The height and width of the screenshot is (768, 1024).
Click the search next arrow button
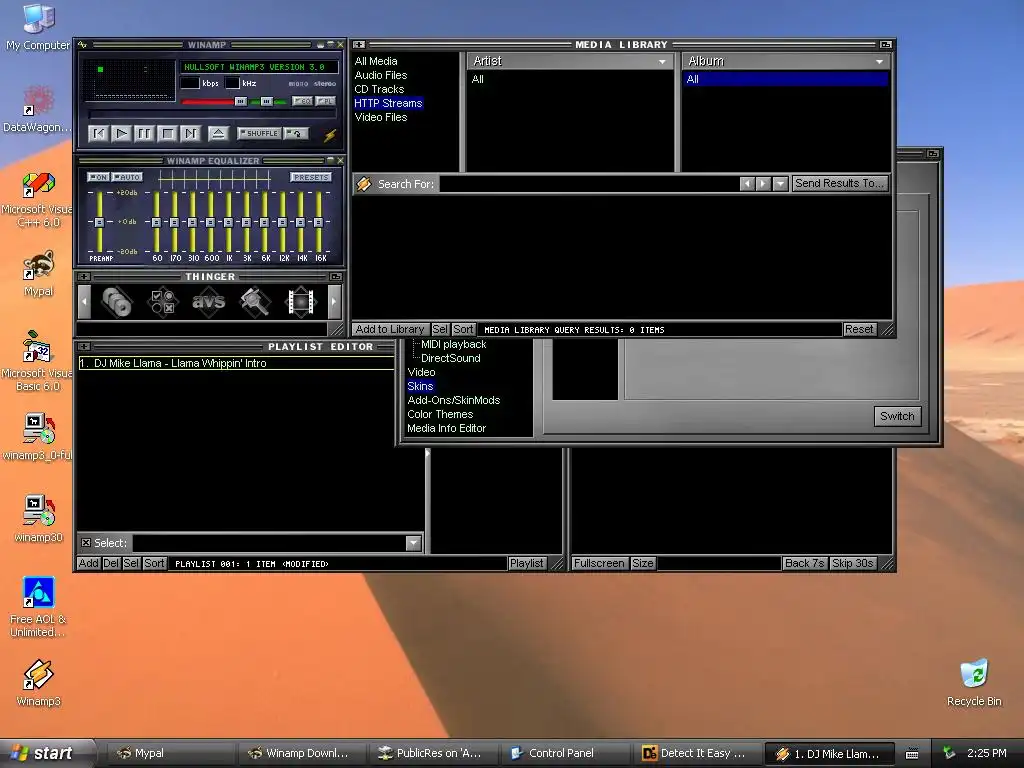point(763,184)
